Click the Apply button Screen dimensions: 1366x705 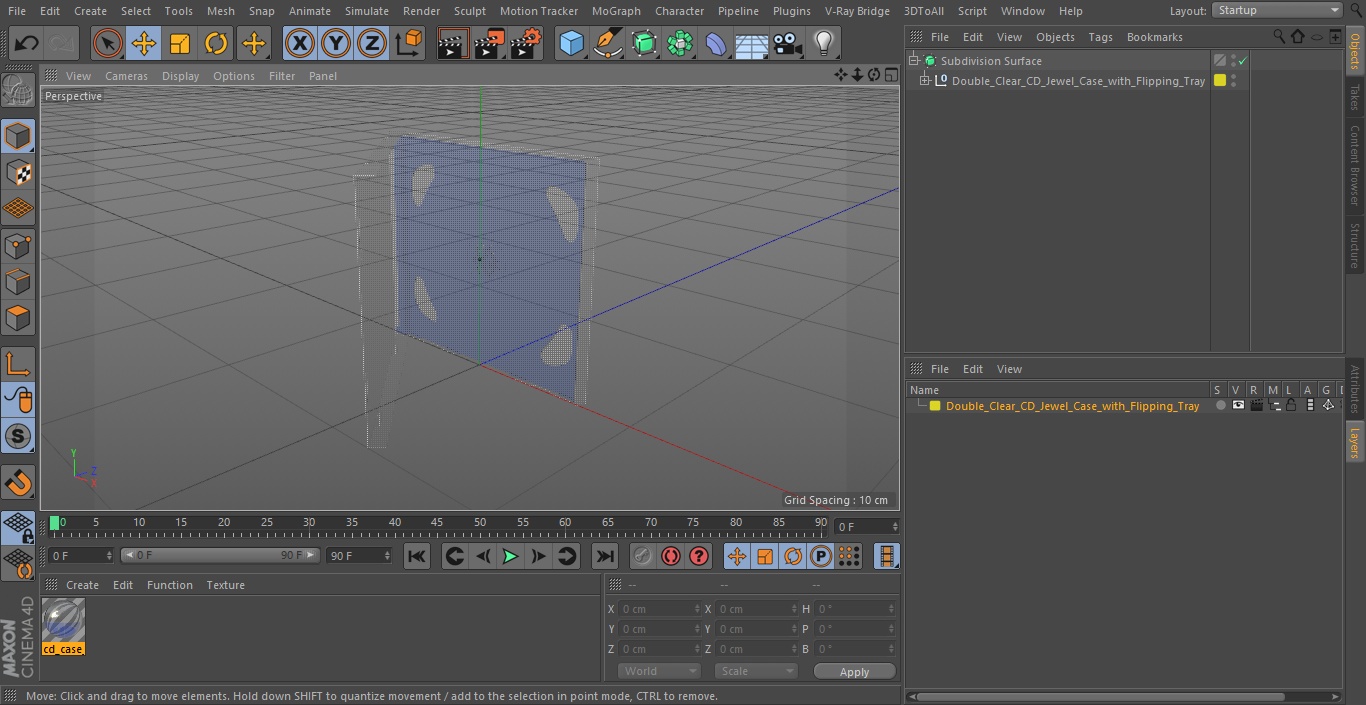pos(854,672)
